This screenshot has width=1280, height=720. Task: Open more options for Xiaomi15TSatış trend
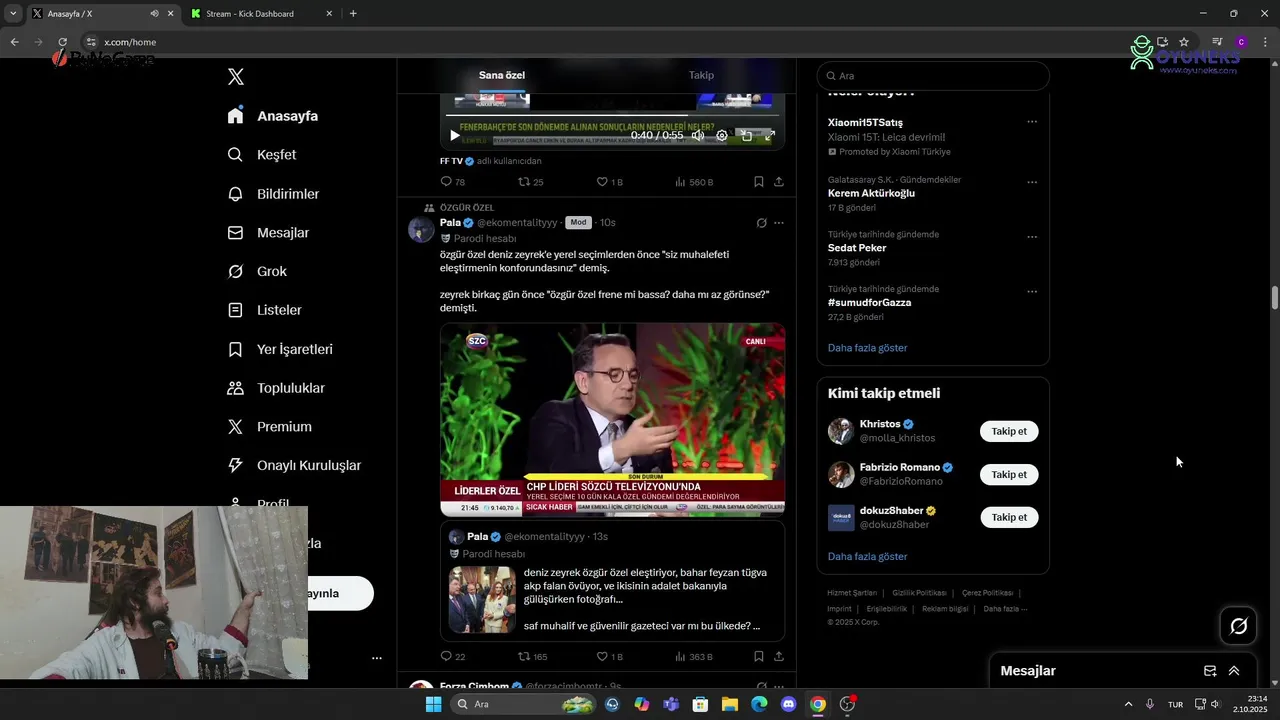point(1032,122)
